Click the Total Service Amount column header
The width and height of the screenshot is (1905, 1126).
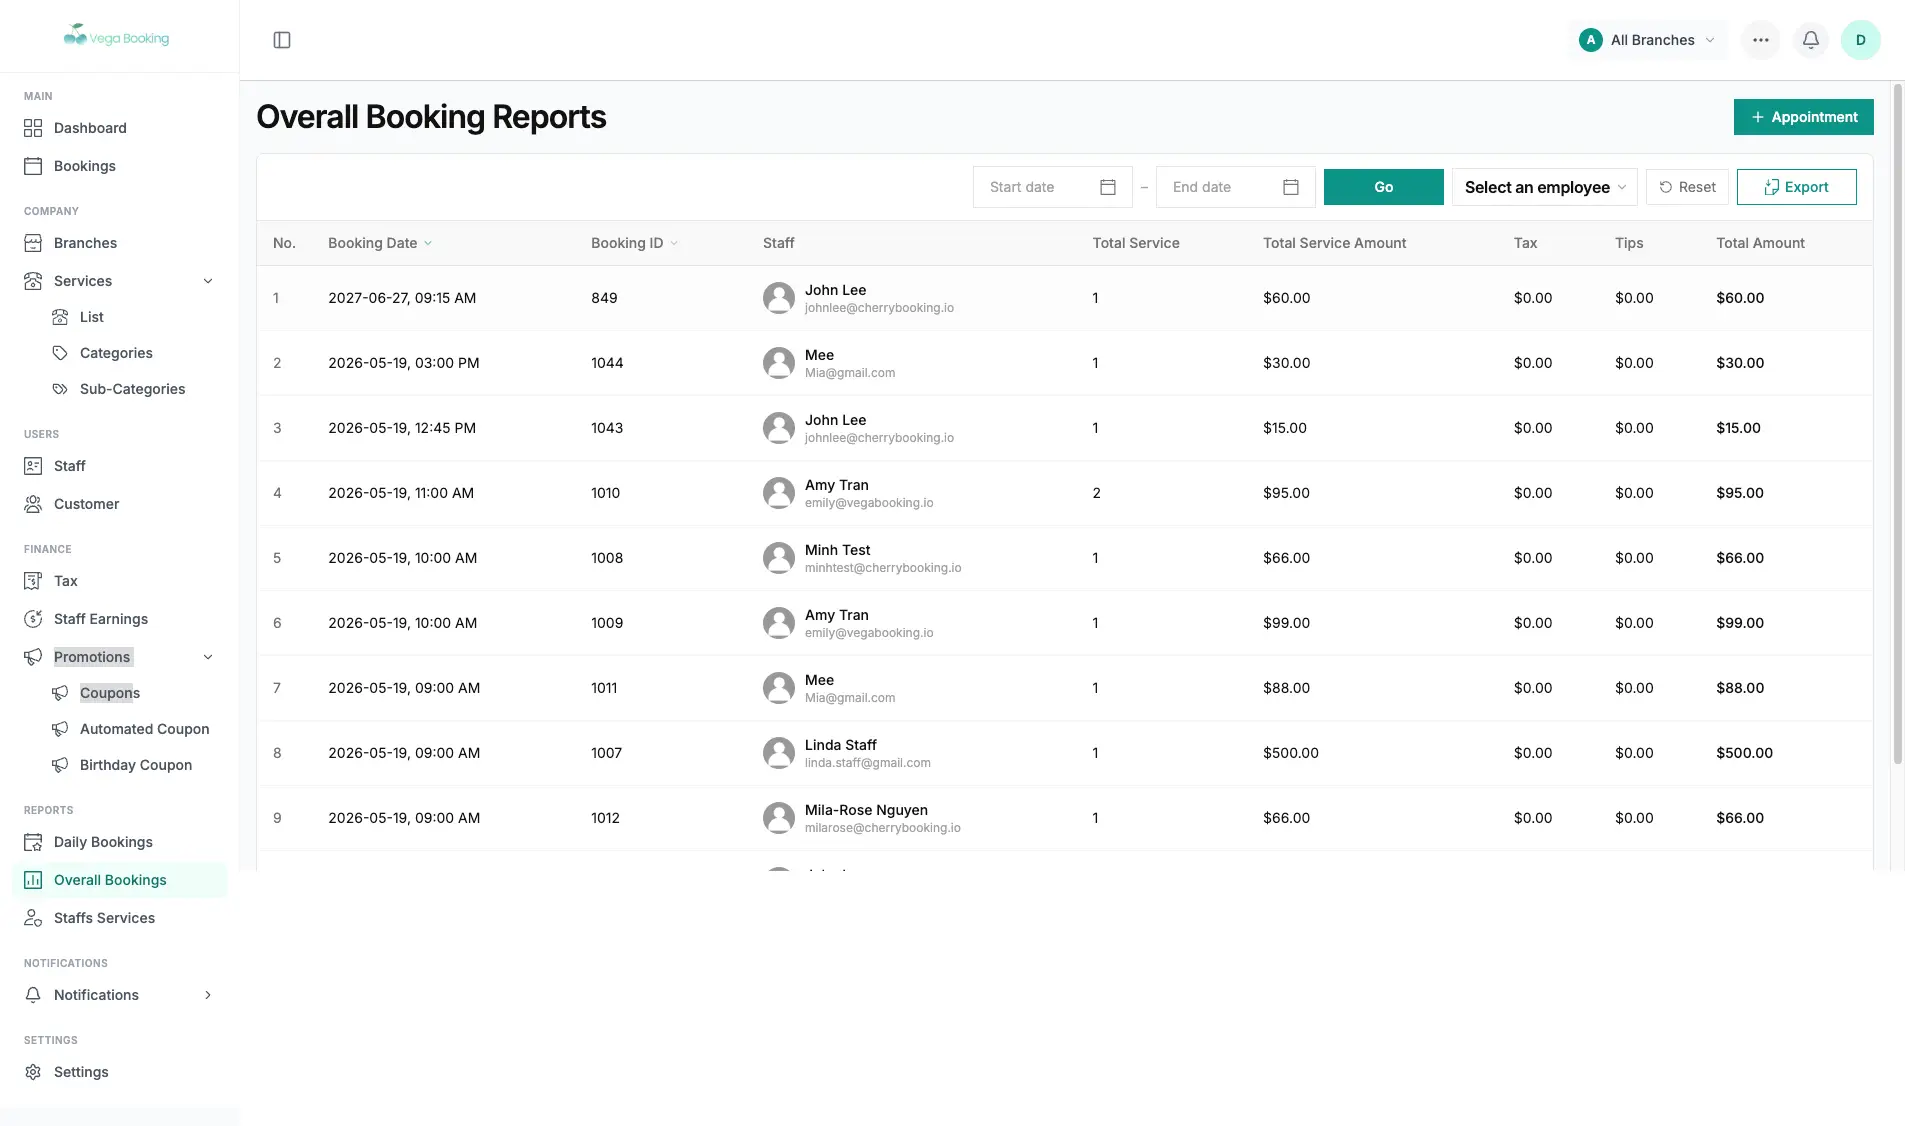pos(1334,243)
